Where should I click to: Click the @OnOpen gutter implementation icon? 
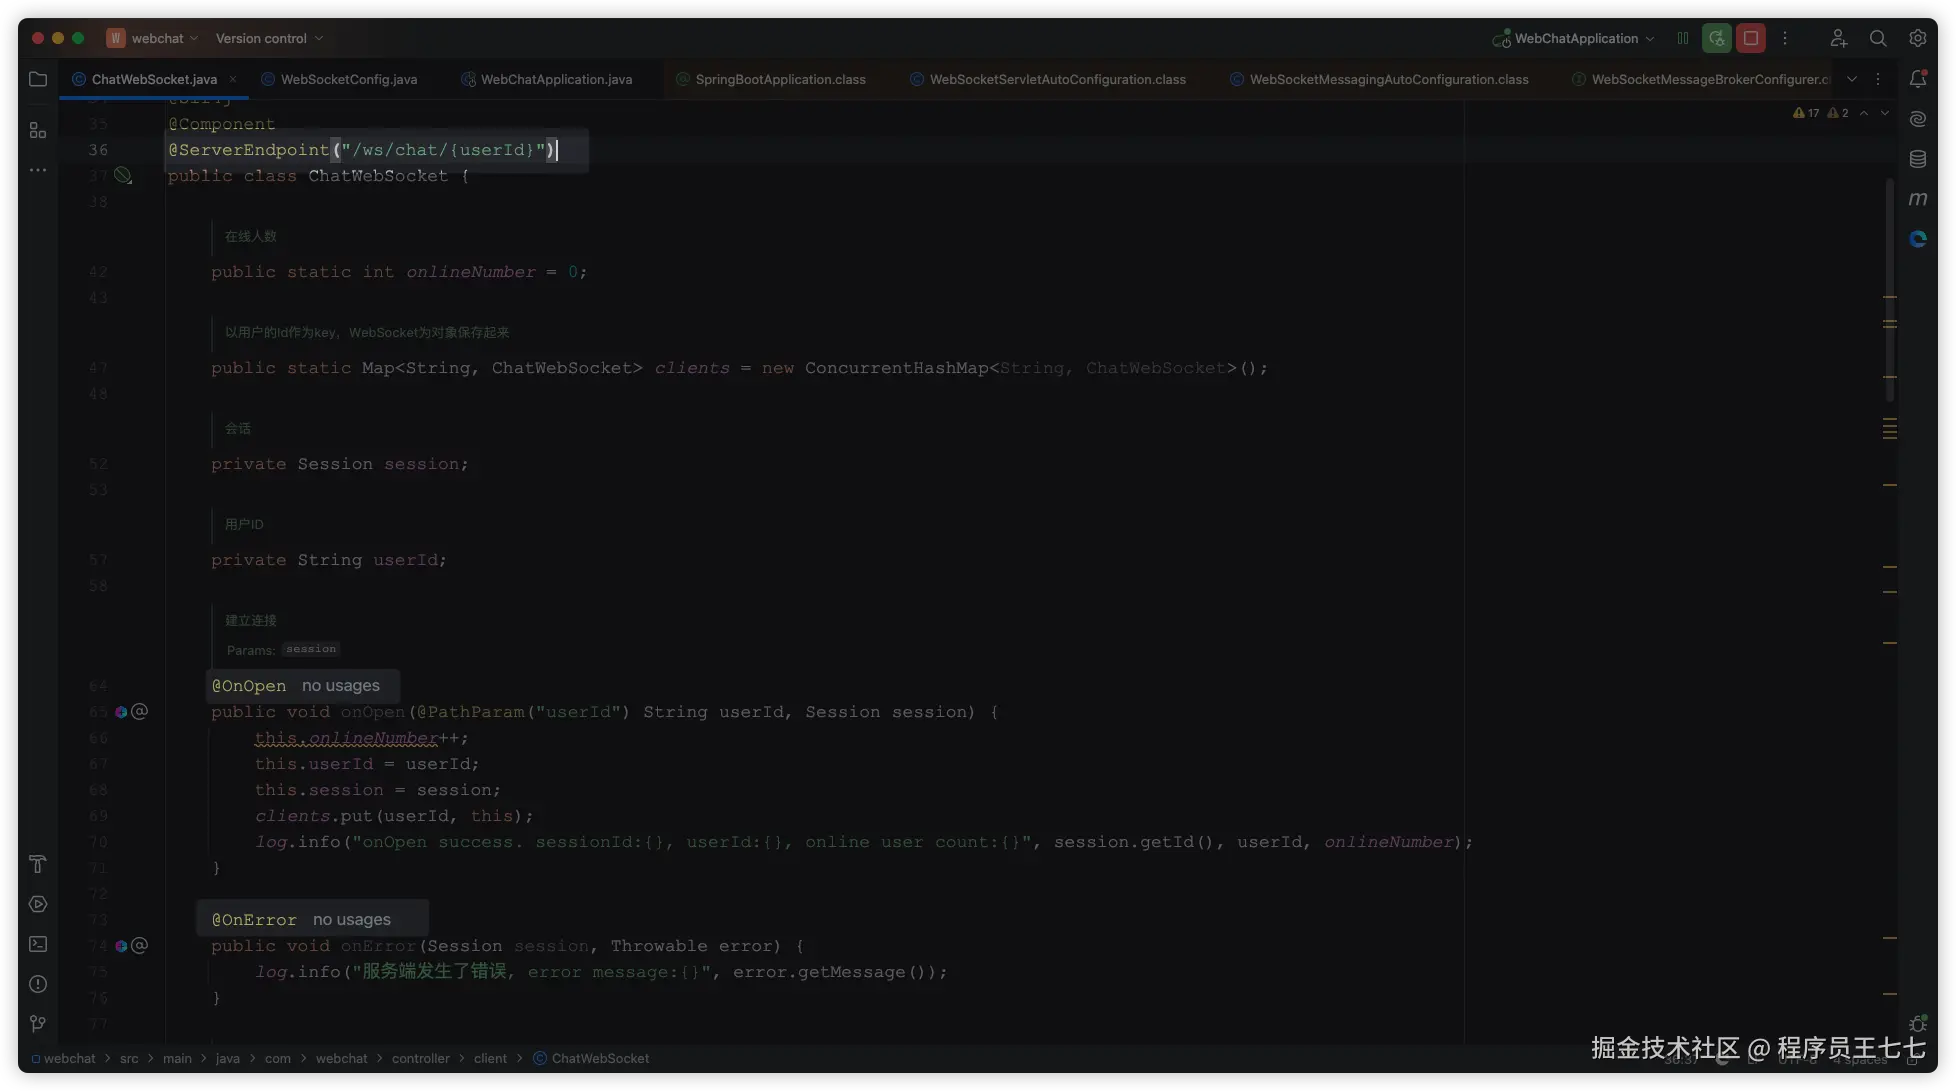[x=121, y=712]
